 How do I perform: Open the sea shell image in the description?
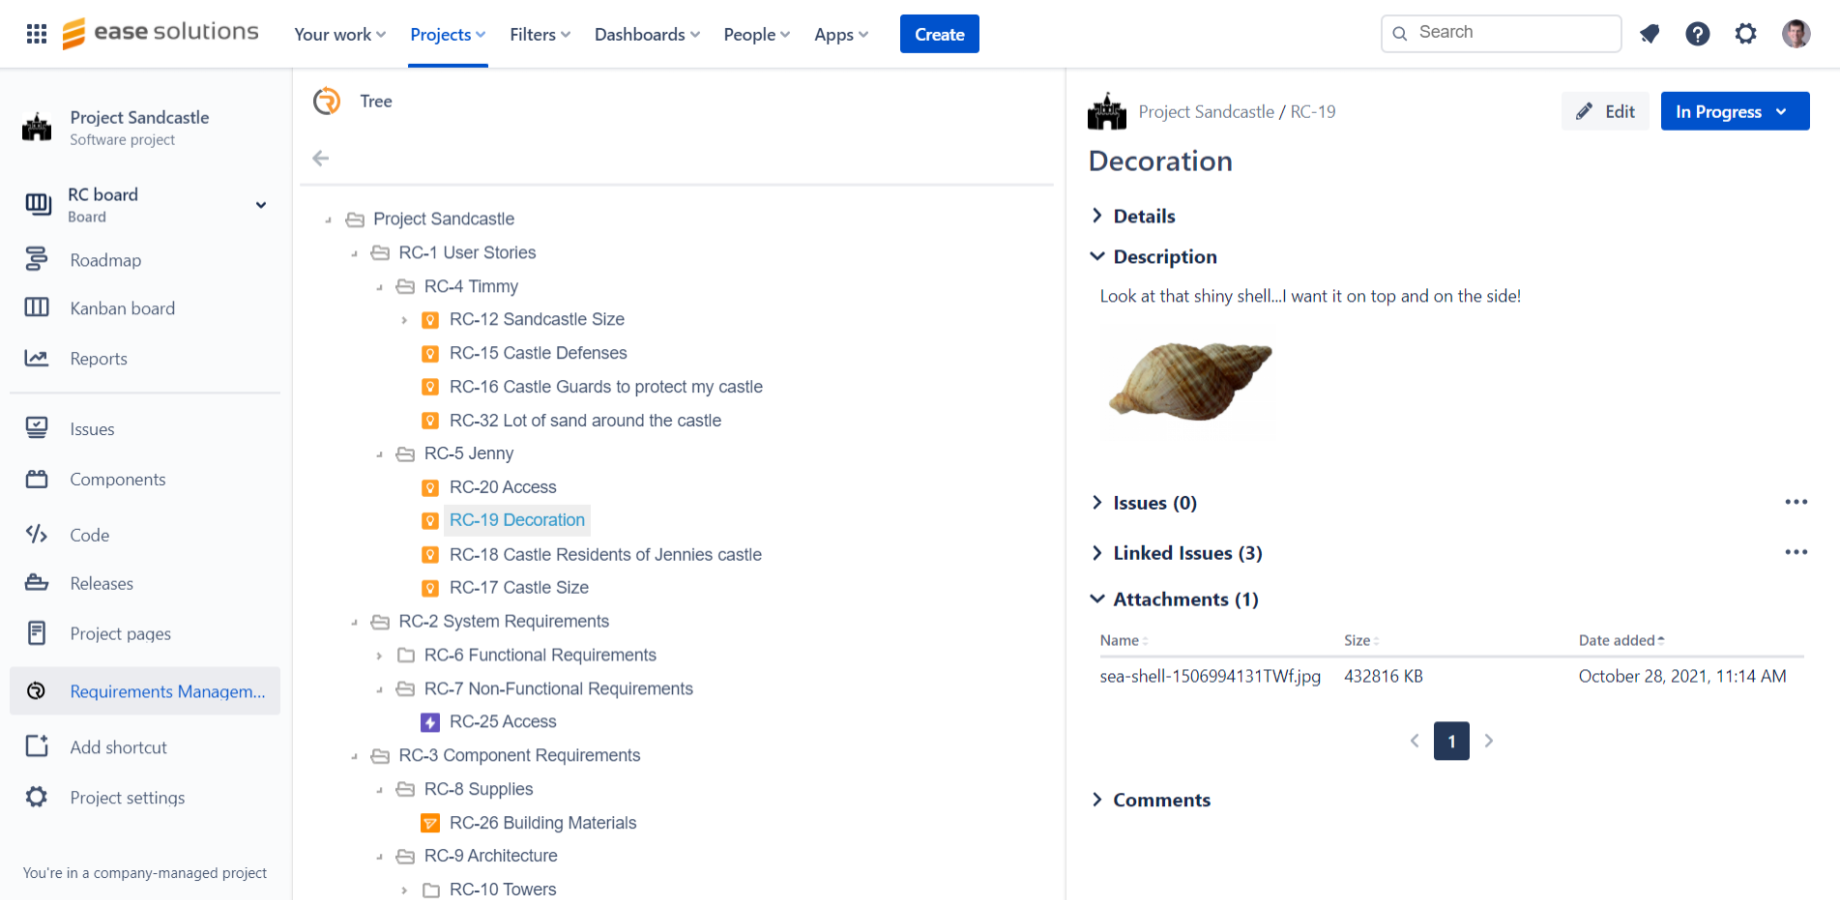tap(1188, 381)
